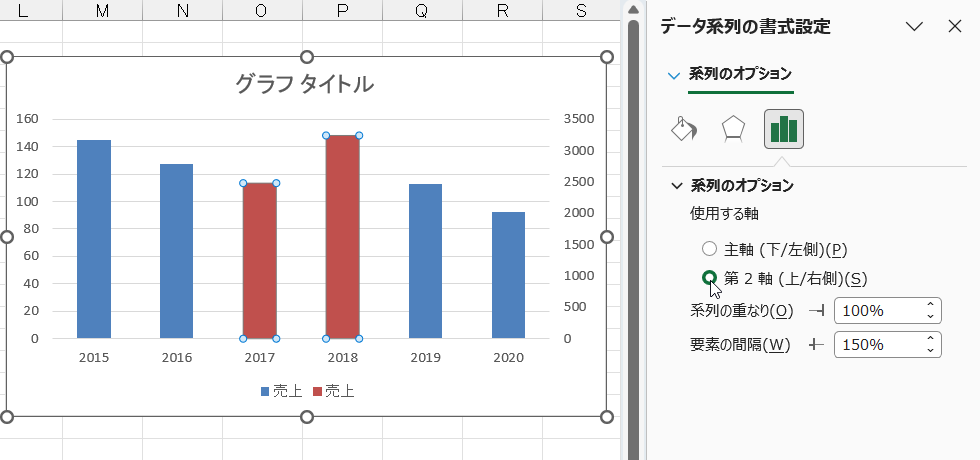Select the グラフ タイトル chart title
Screen dimensions: 980x460
[x=304, y=83]
